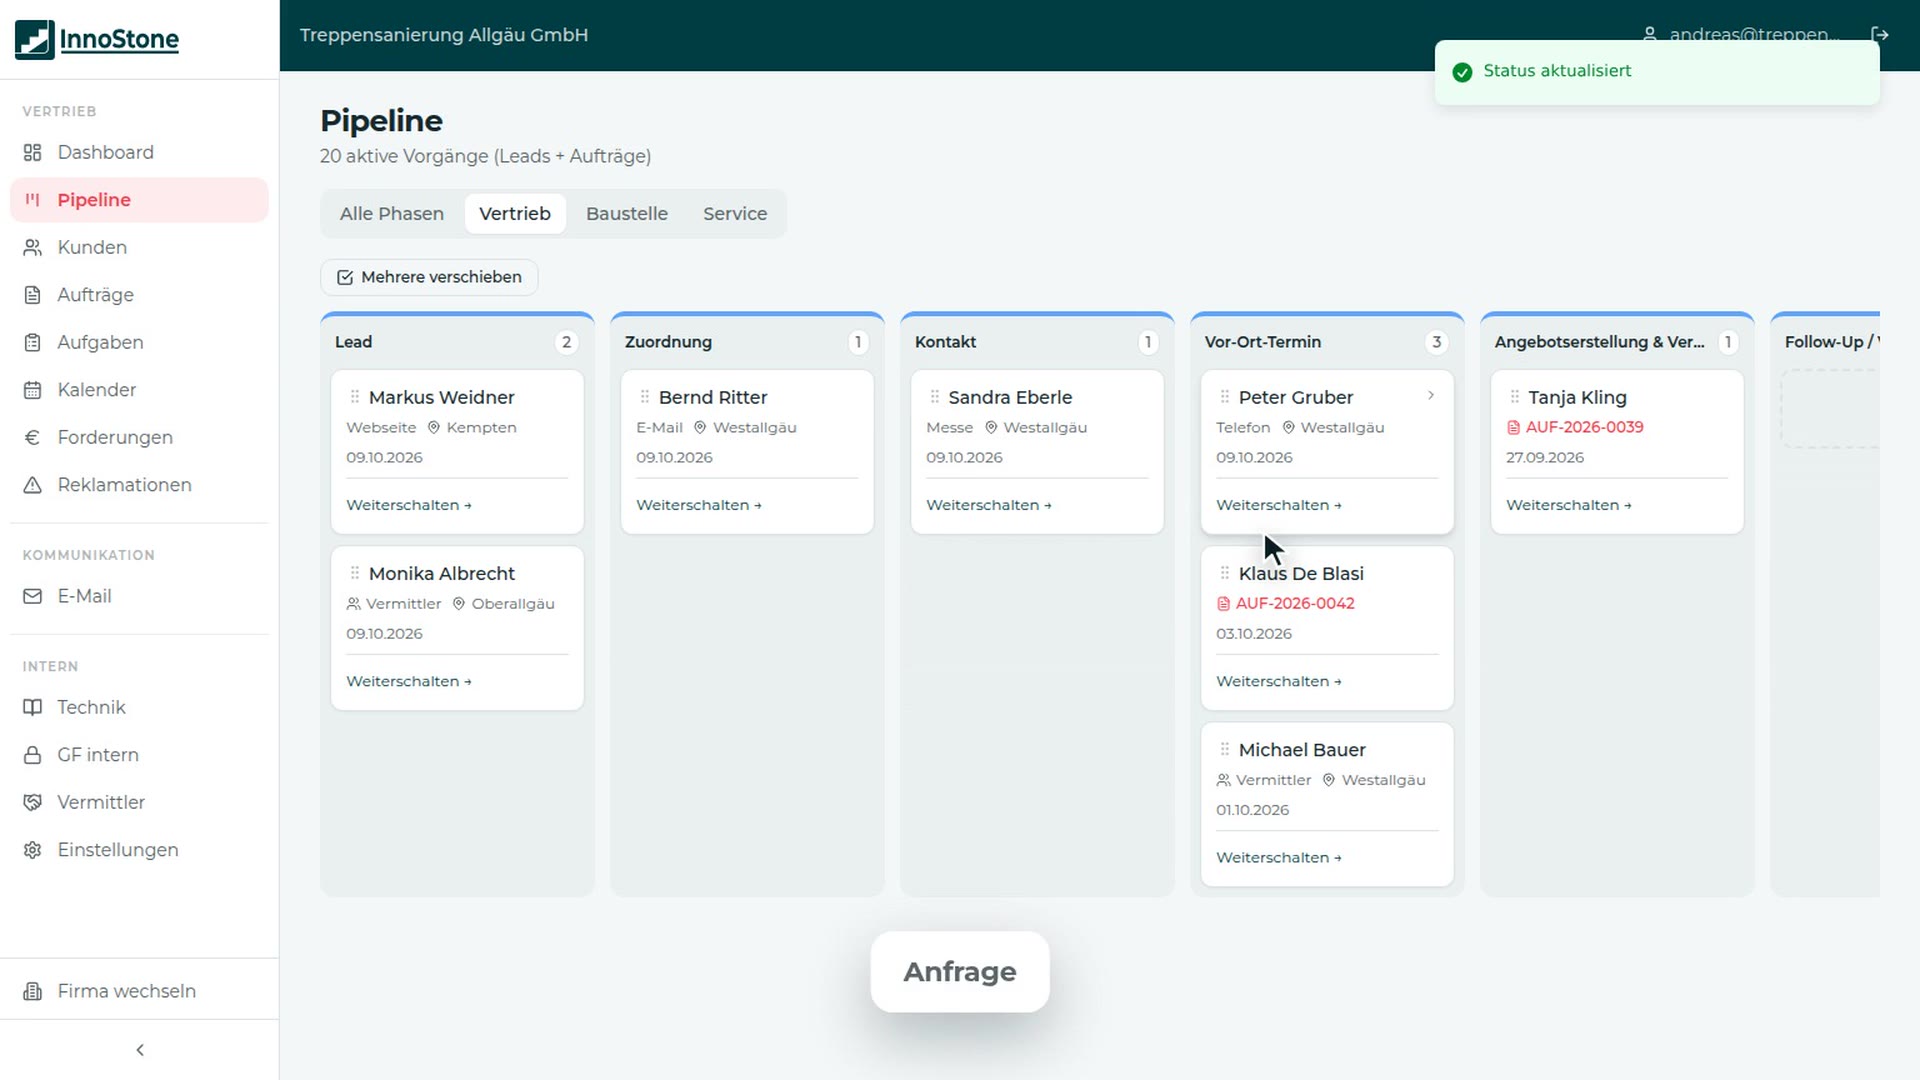The image size is (1920, 1080).
Task: Open E-Mail in the sidebar
Action: coord(139,596)
